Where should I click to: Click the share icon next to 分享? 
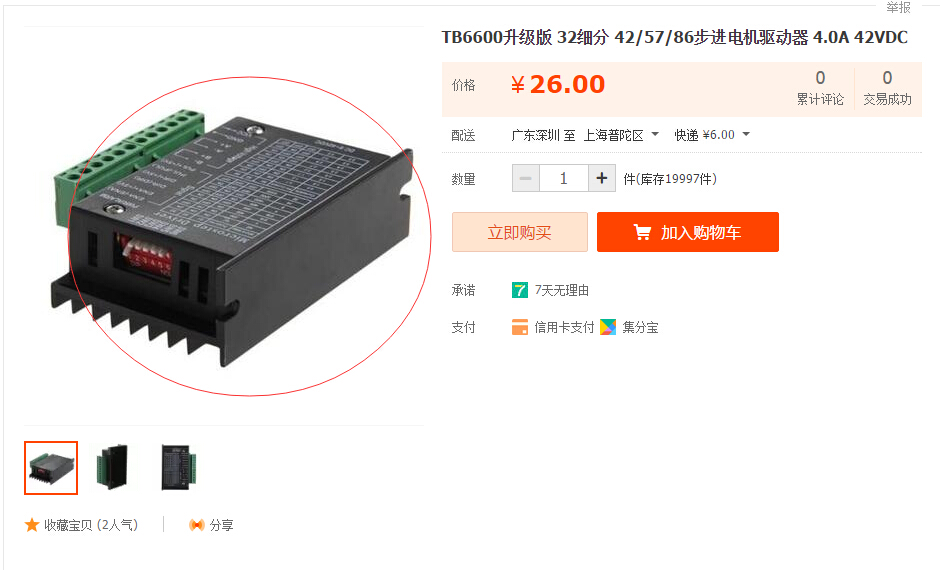pos(197,525)
